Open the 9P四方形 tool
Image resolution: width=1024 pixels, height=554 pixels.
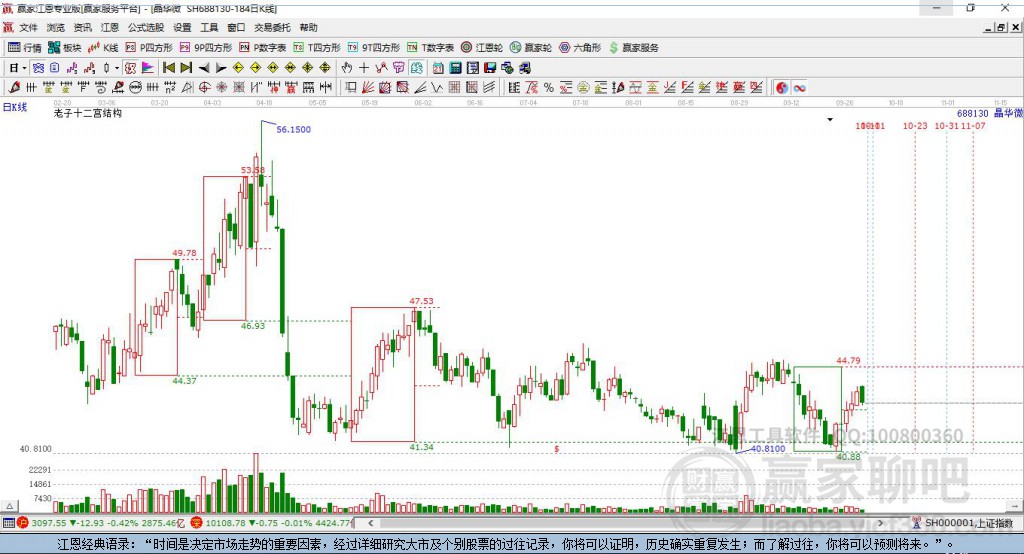tap(206, 48)
